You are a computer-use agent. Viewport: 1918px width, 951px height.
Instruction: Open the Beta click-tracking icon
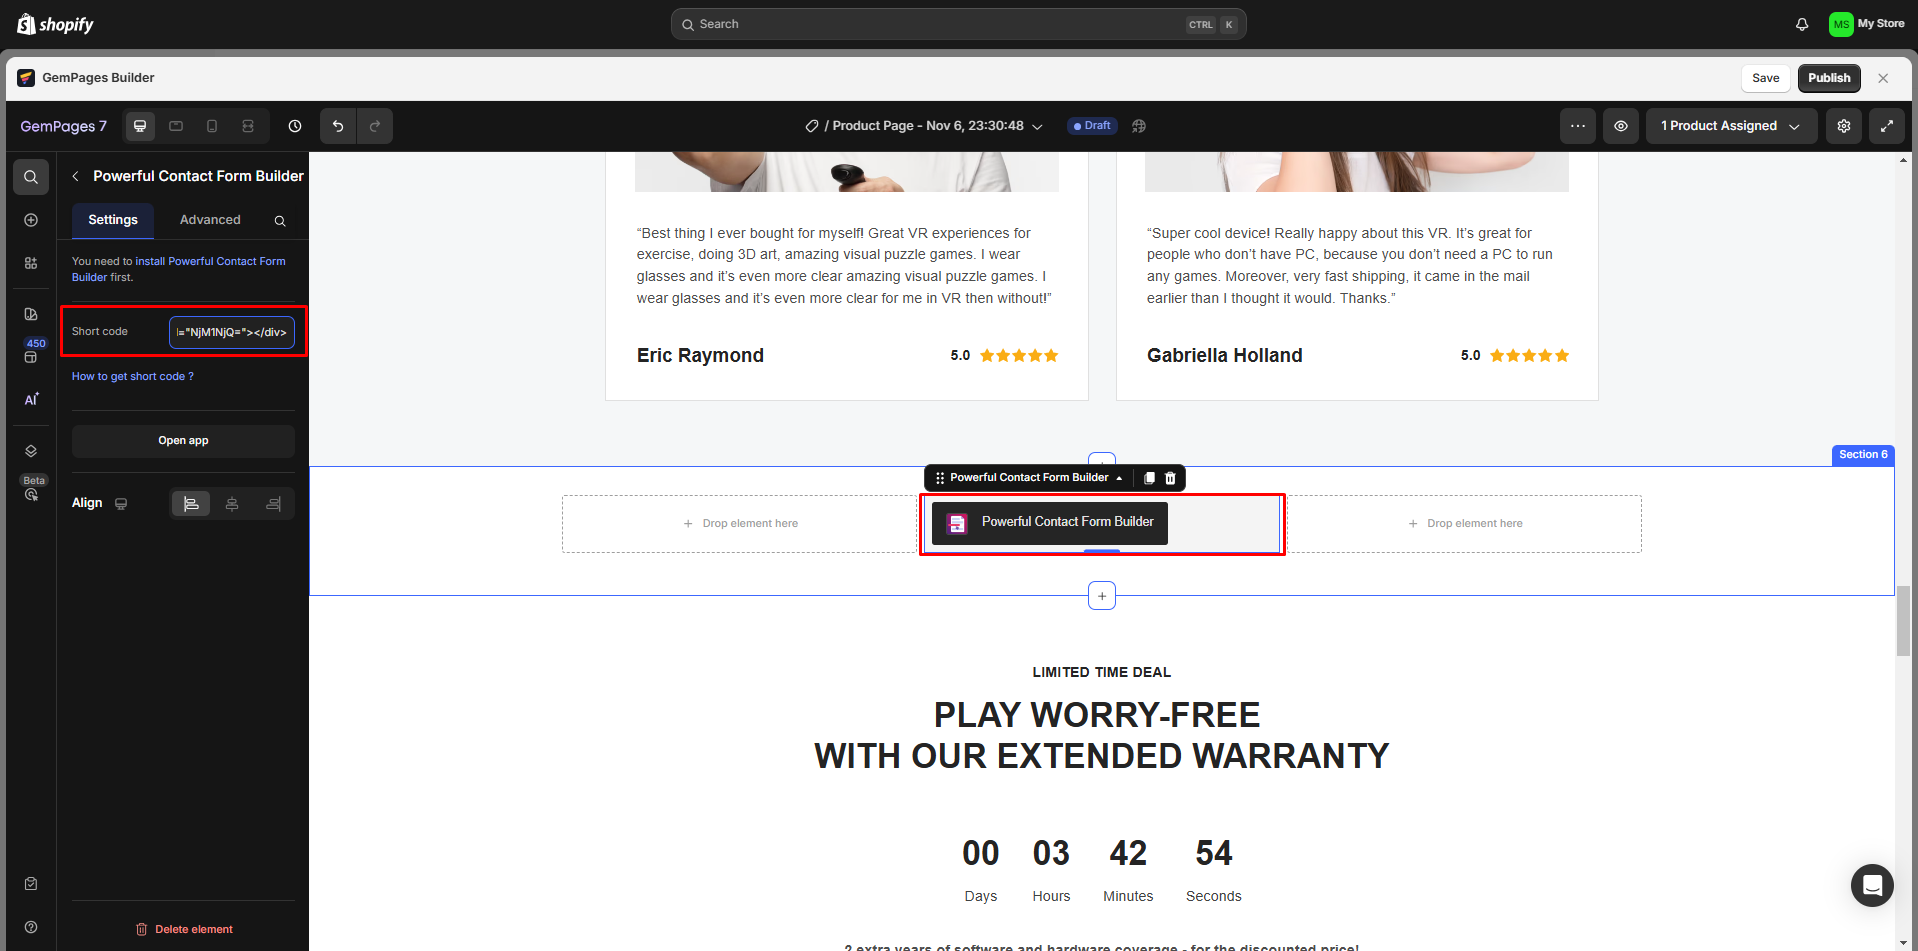[x=31, y=489]
